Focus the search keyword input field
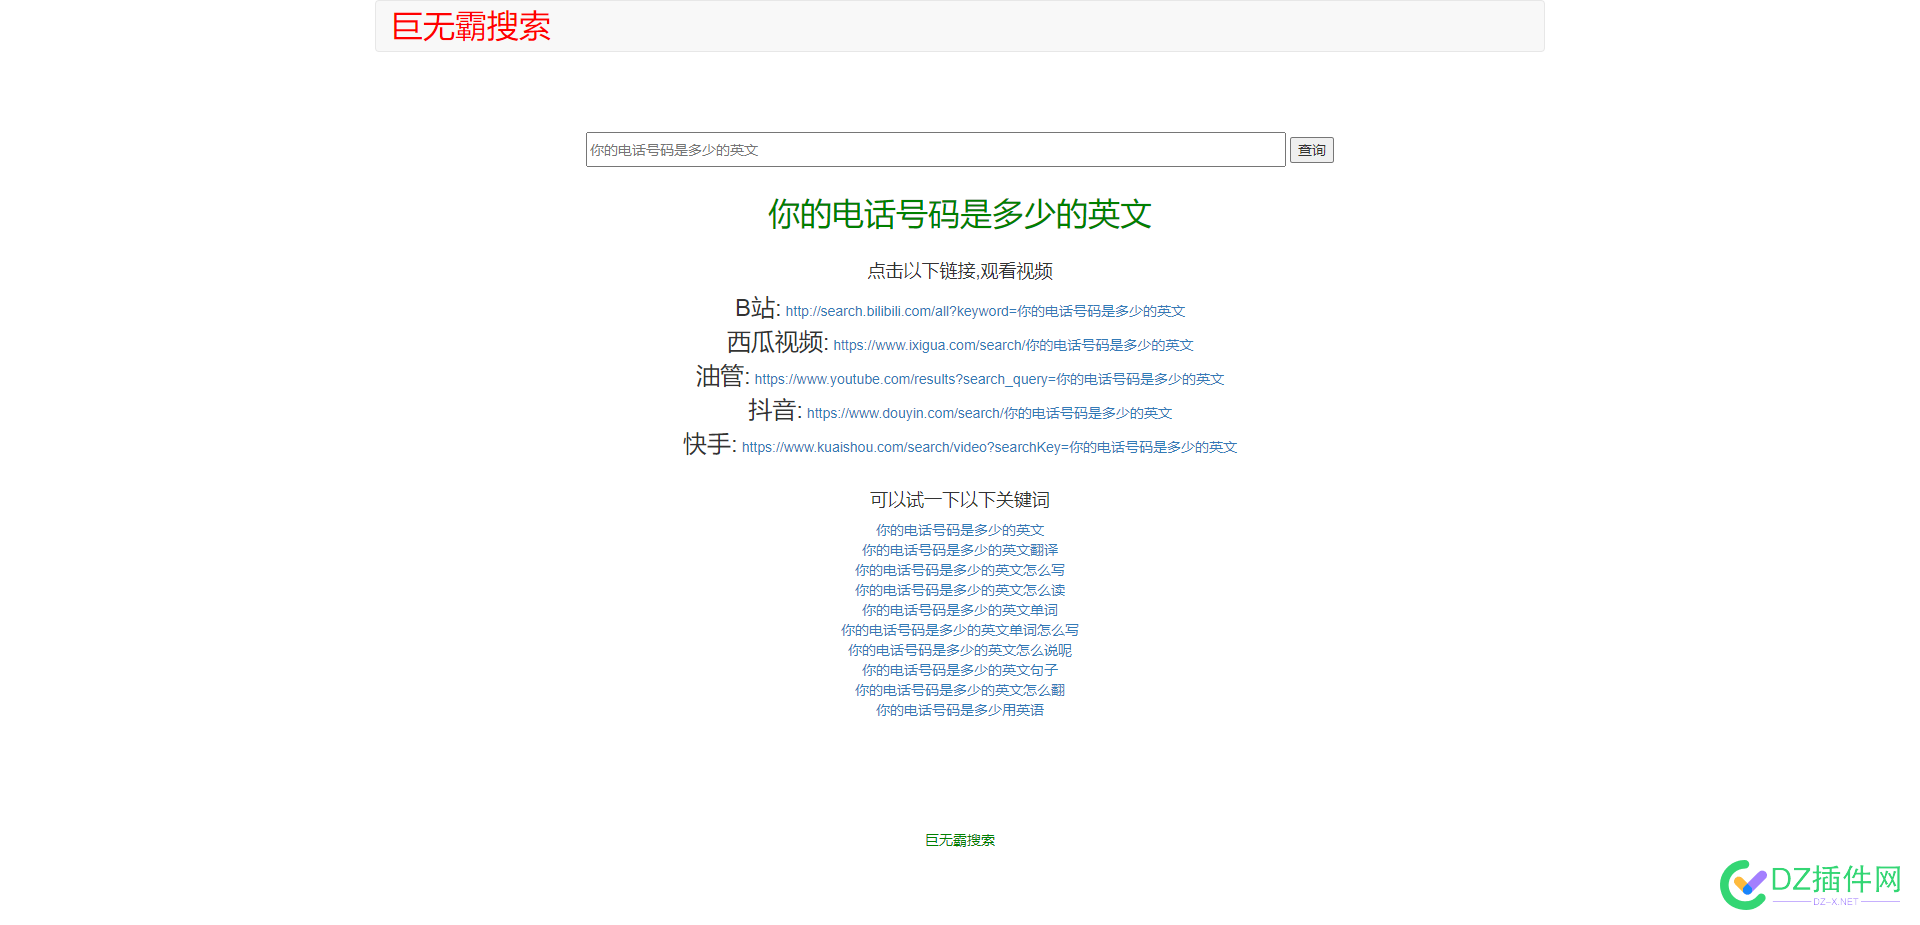 click(x=935, y=150)
